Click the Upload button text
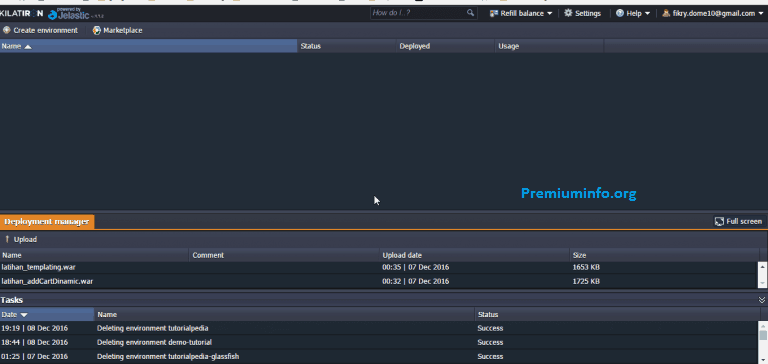The image size is (768, 364). 25,240
